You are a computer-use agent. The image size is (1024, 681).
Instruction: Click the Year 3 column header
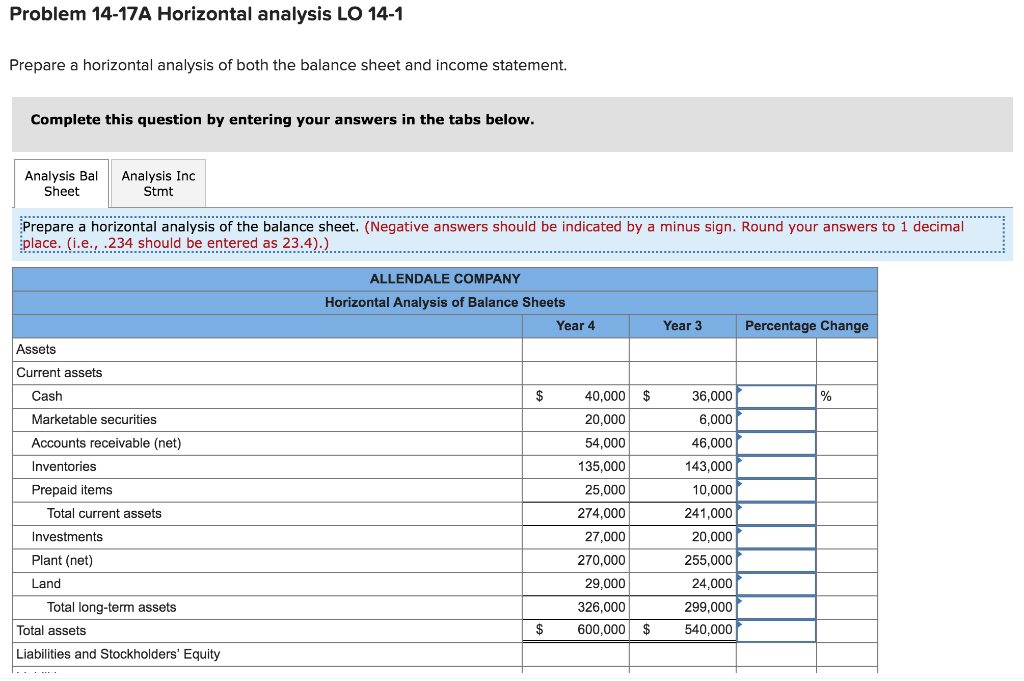click(681, 325)
